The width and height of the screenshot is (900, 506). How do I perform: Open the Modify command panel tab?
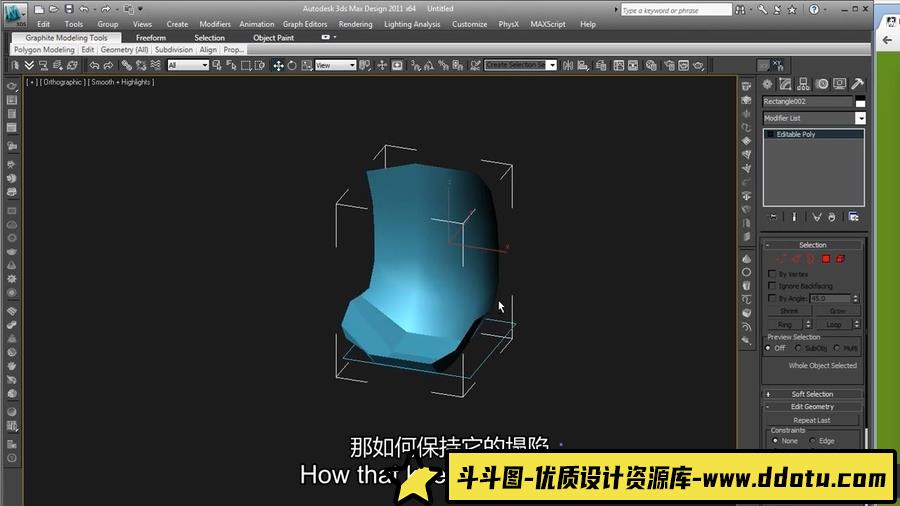click(785, 84)
